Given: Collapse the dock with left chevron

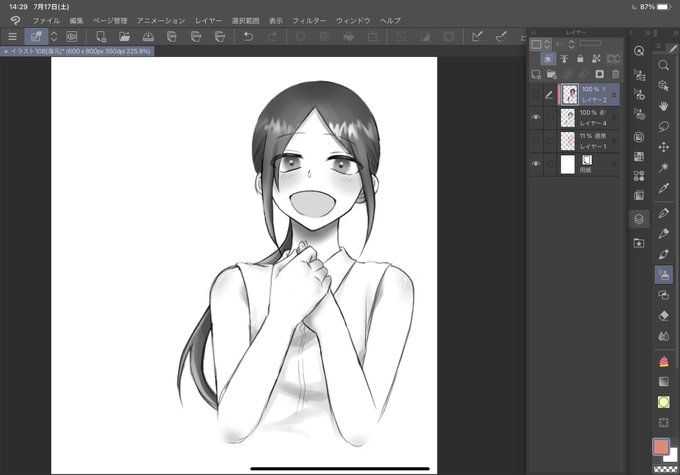Looking at the screenshot, I should (x=631, y=33).
